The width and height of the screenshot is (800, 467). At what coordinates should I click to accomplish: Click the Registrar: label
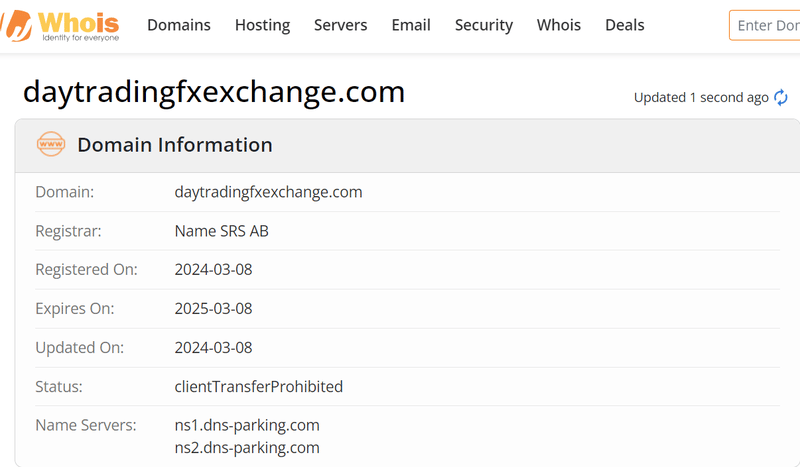(68, 231)
